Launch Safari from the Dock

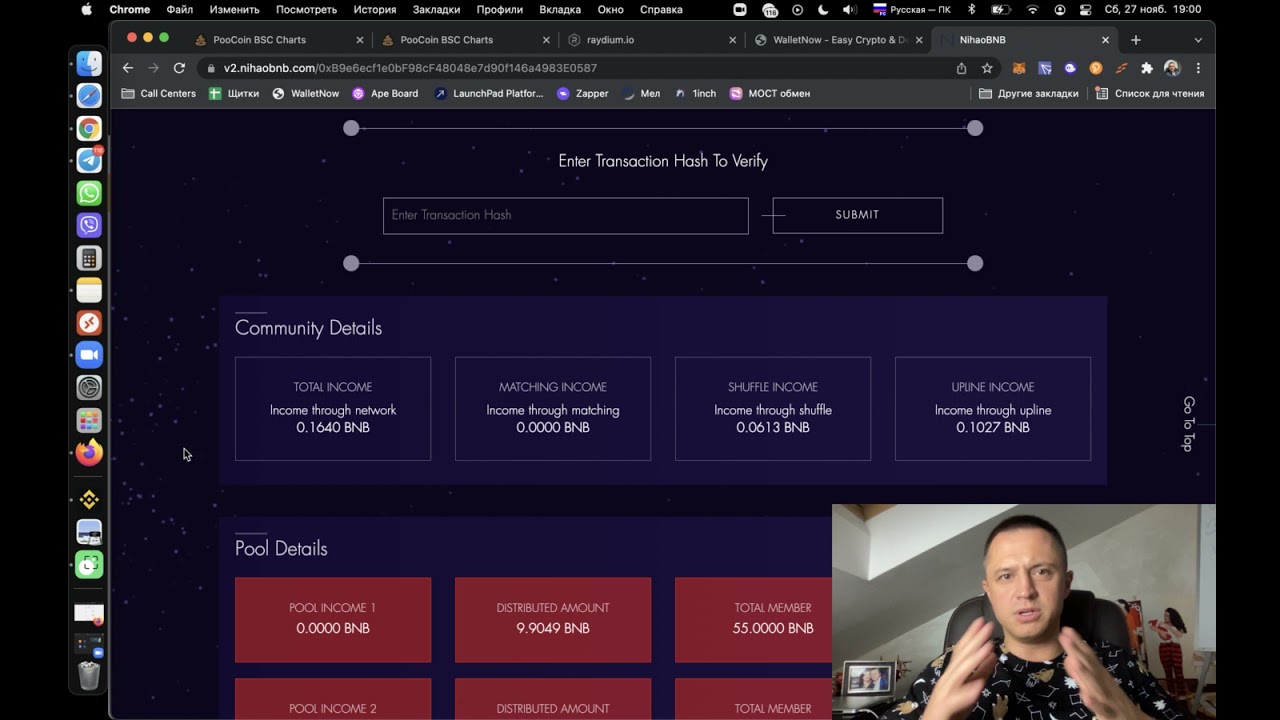tap(89, 96)
